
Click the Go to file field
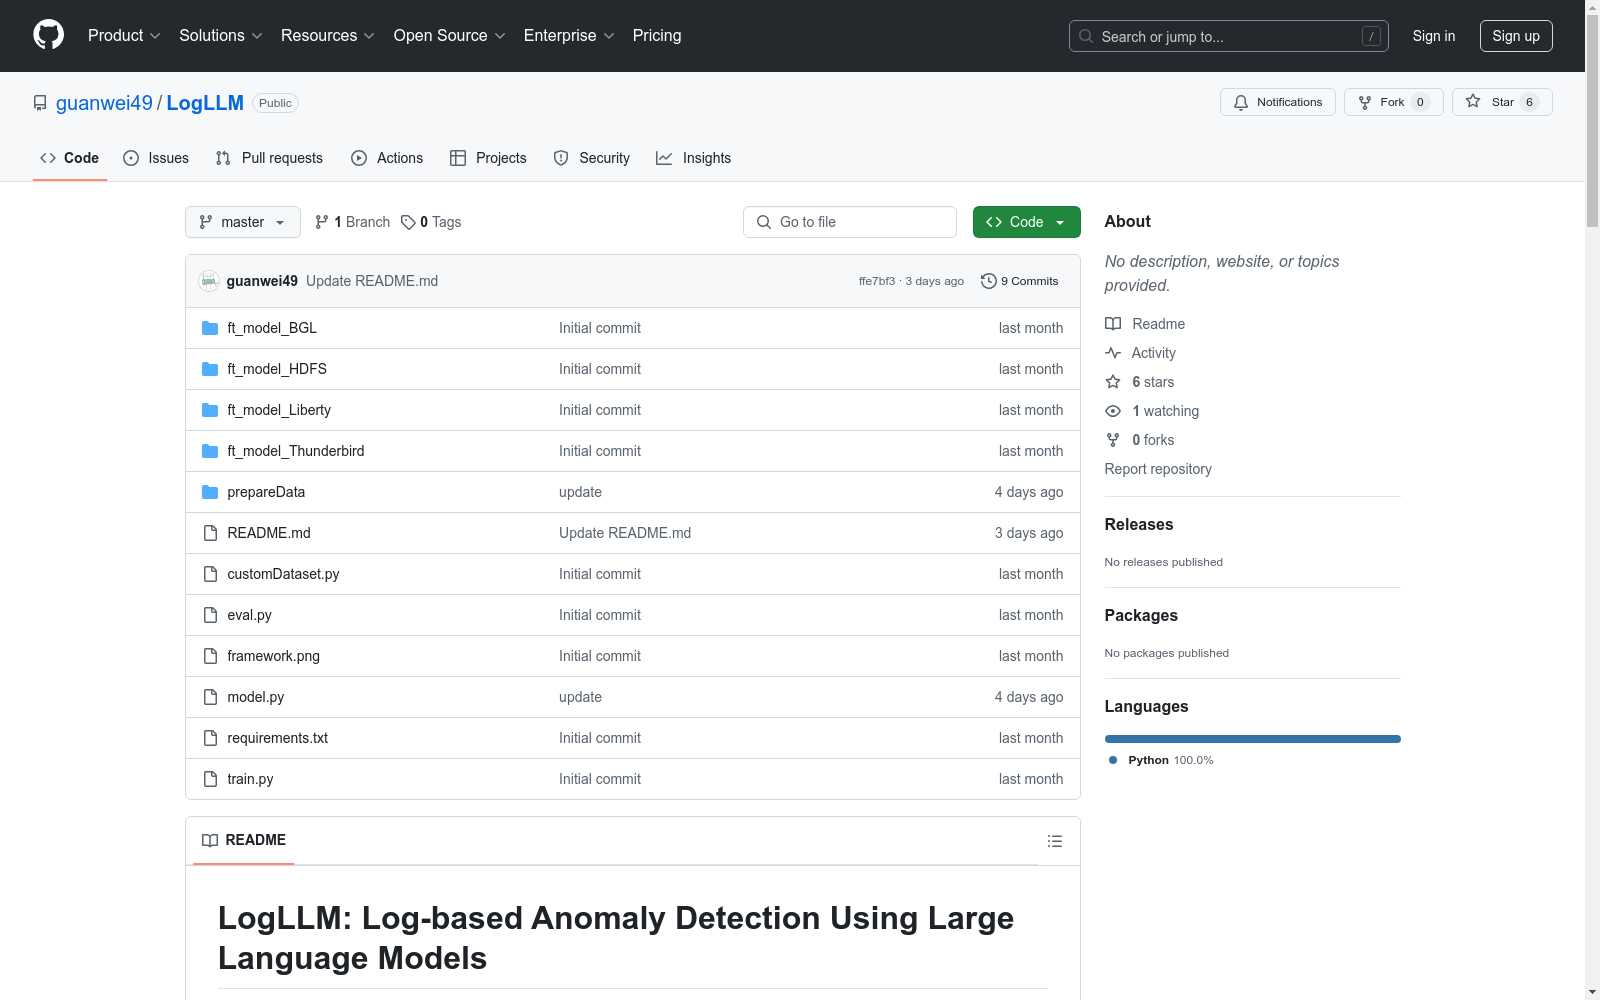(850, 222)
